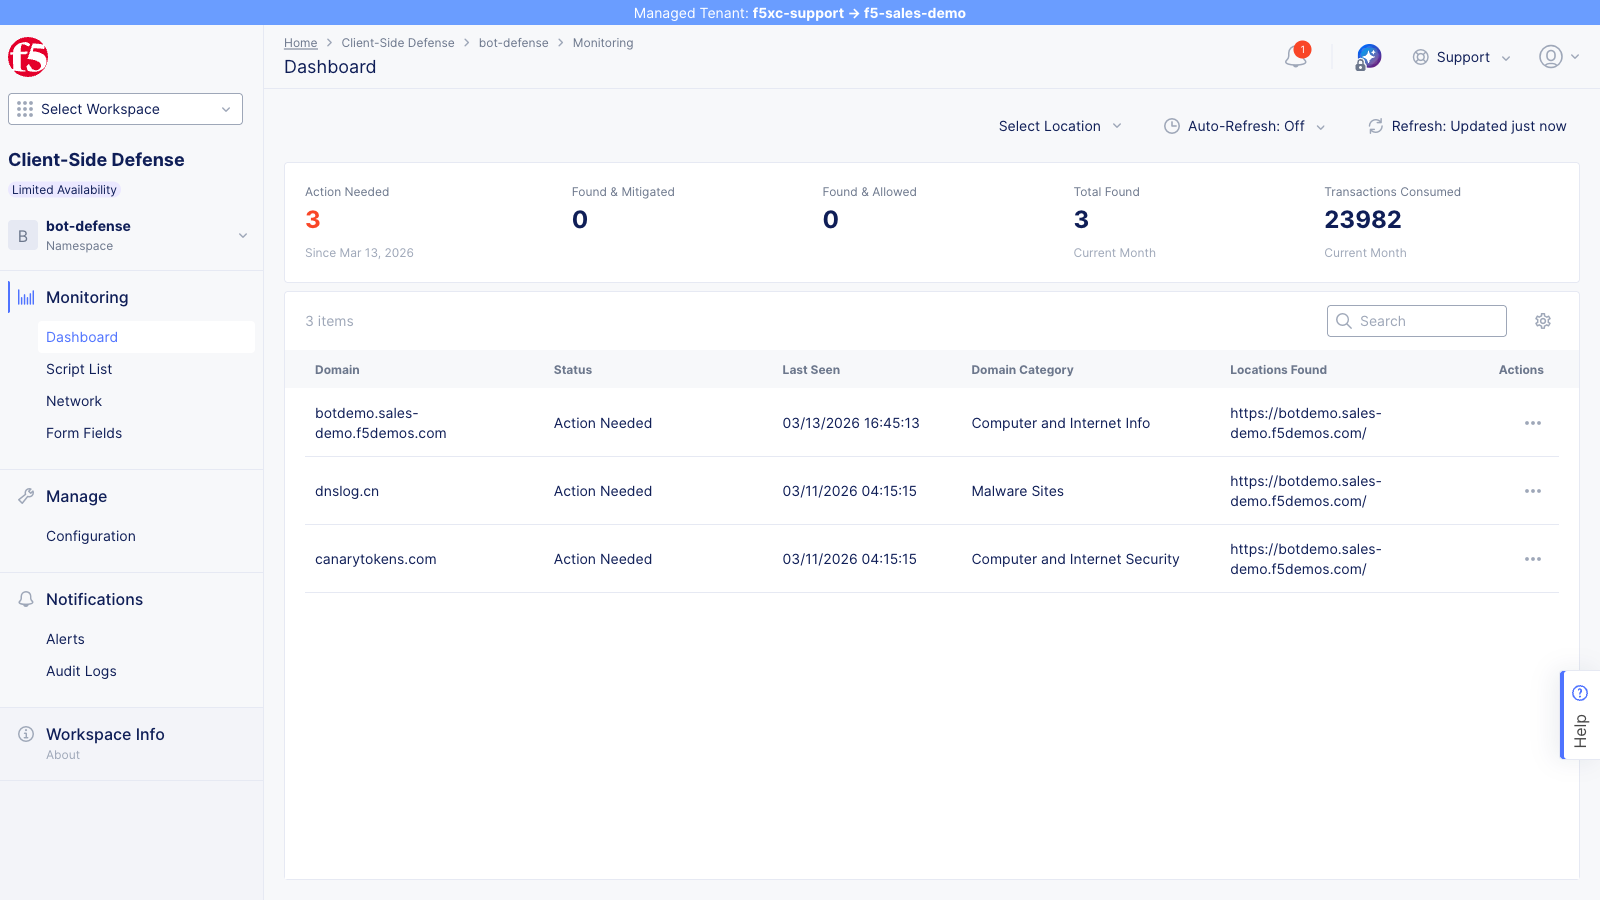Viewport: 1600px width, 900px height.
Task: Open table settings via the gear icon
Action: pos(1543,321)
